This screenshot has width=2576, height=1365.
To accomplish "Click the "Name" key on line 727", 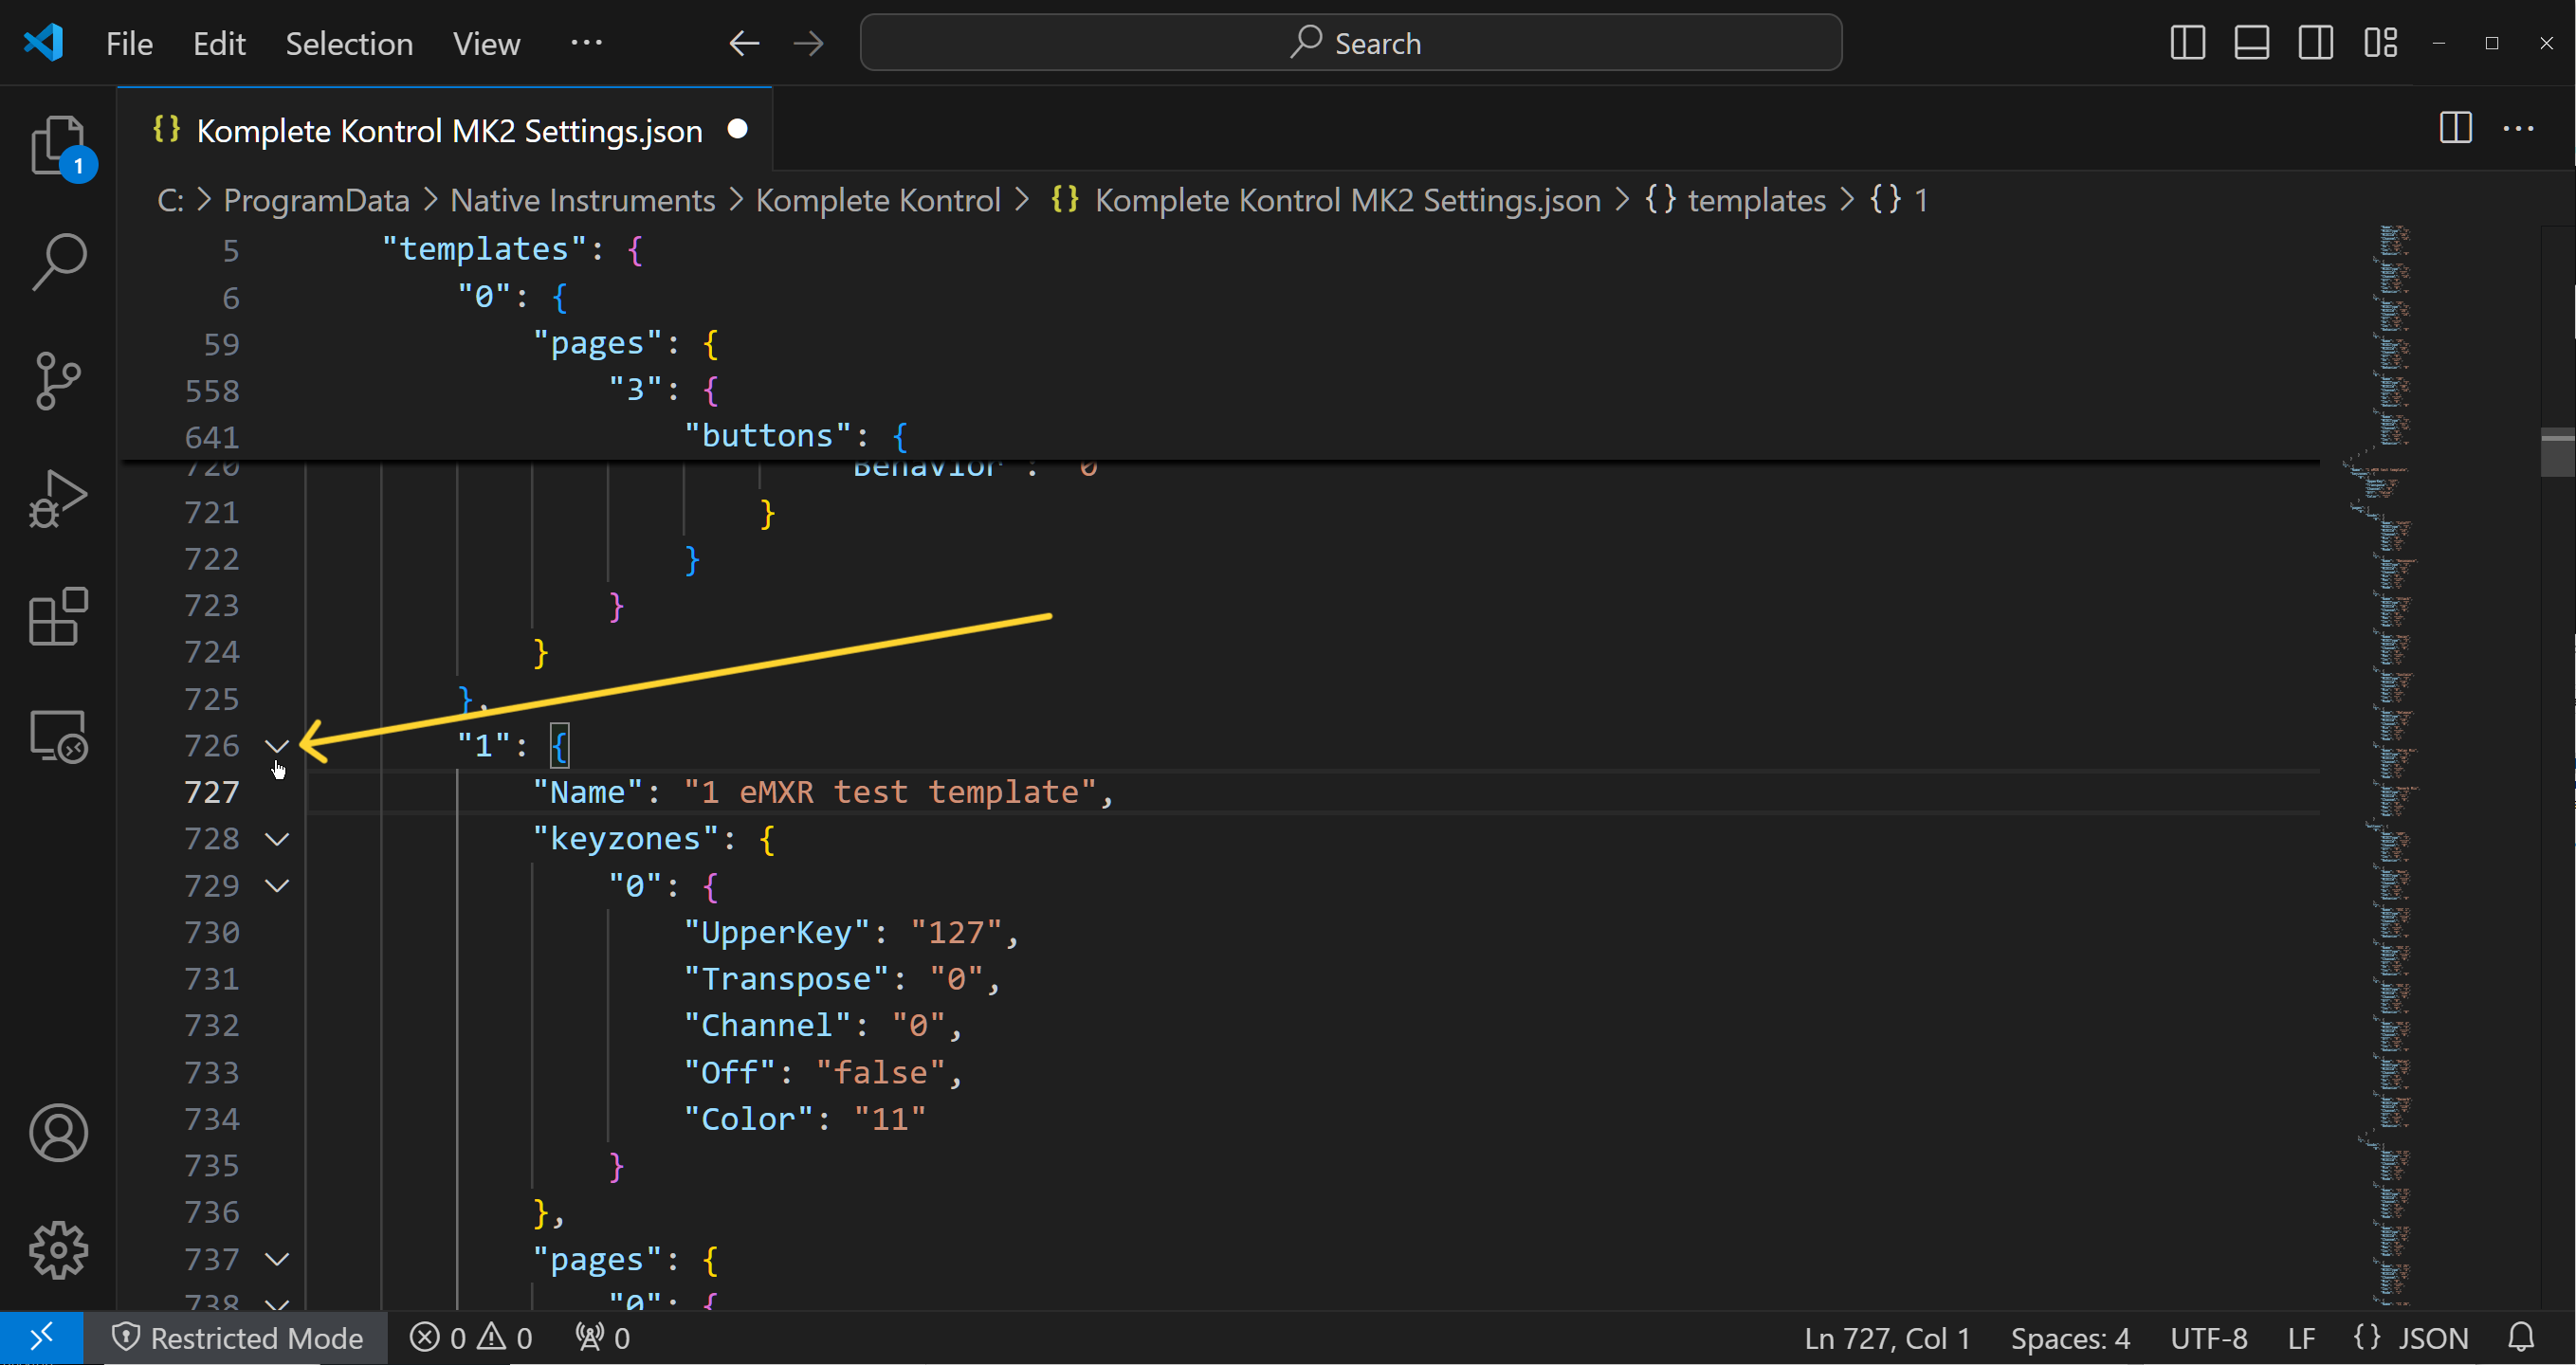I will tap(587, 792).
